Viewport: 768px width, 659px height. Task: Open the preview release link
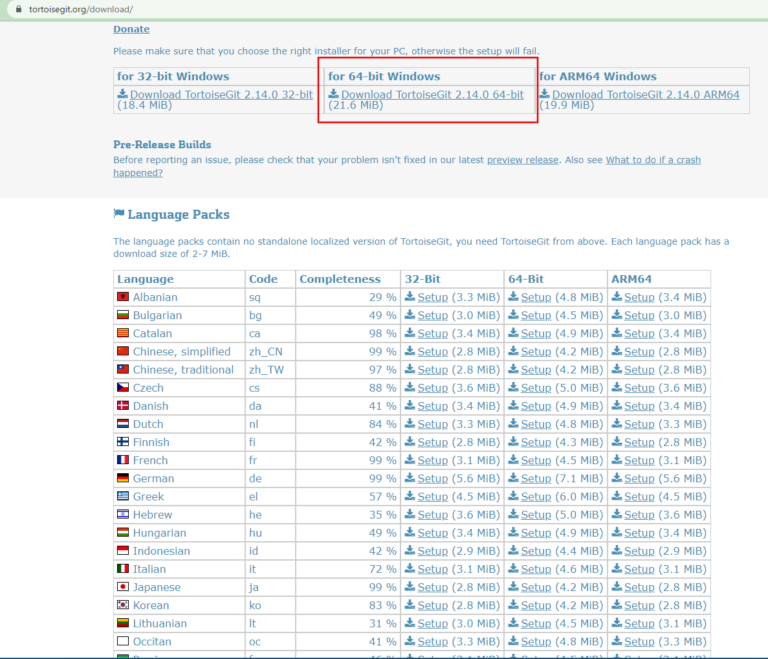522,160
